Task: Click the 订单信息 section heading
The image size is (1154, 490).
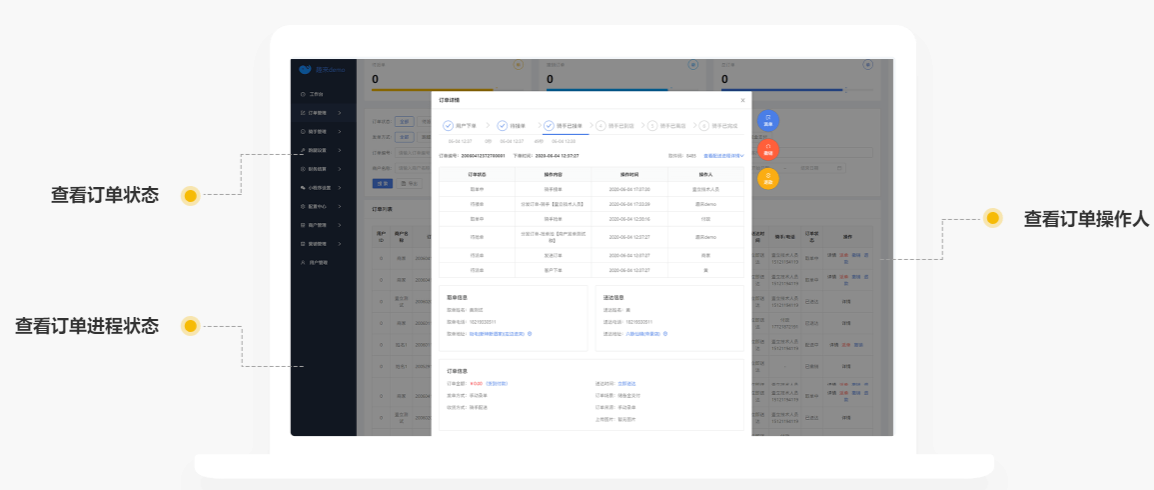Action: pyautogui.click(x=458, y=372)
